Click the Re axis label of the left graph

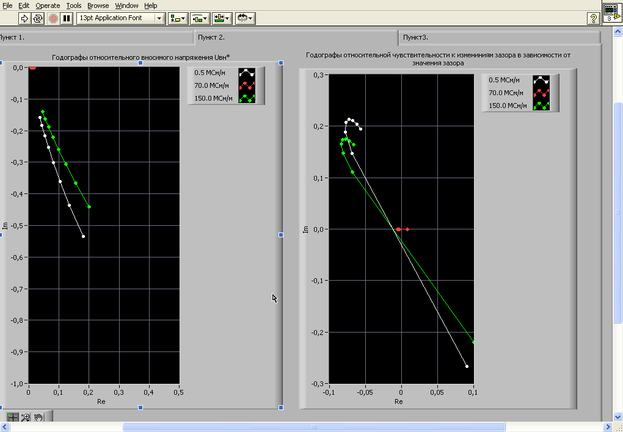(101, 401)
